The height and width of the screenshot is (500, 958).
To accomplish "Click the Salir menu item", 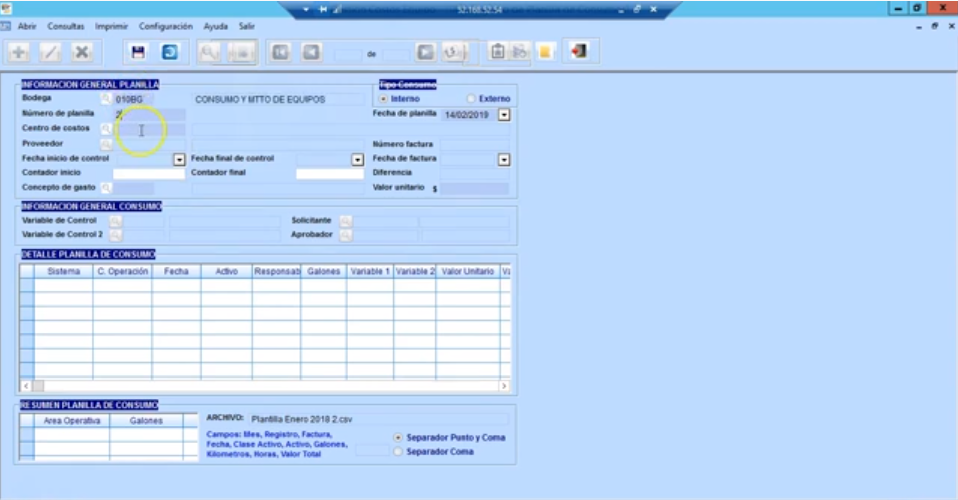I will tap(247, 26).
